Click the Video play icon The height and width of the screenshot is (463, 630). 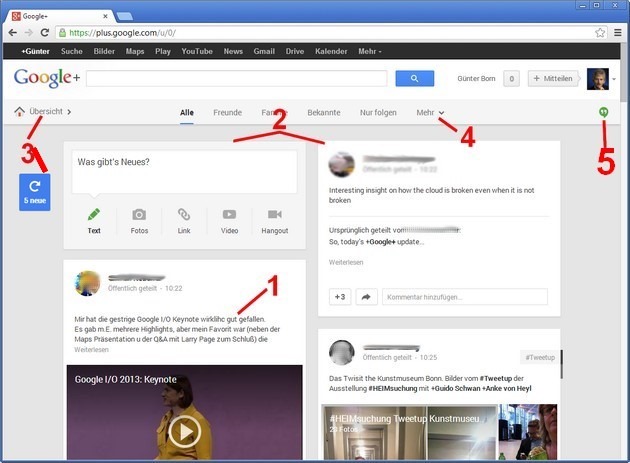point(229,214)
